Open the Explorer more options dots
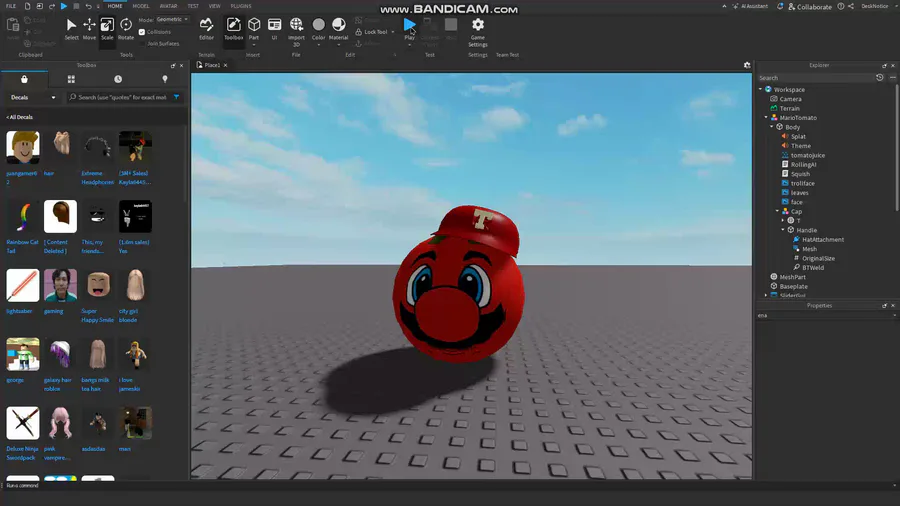The image size is (900, 506). (893, 77)
